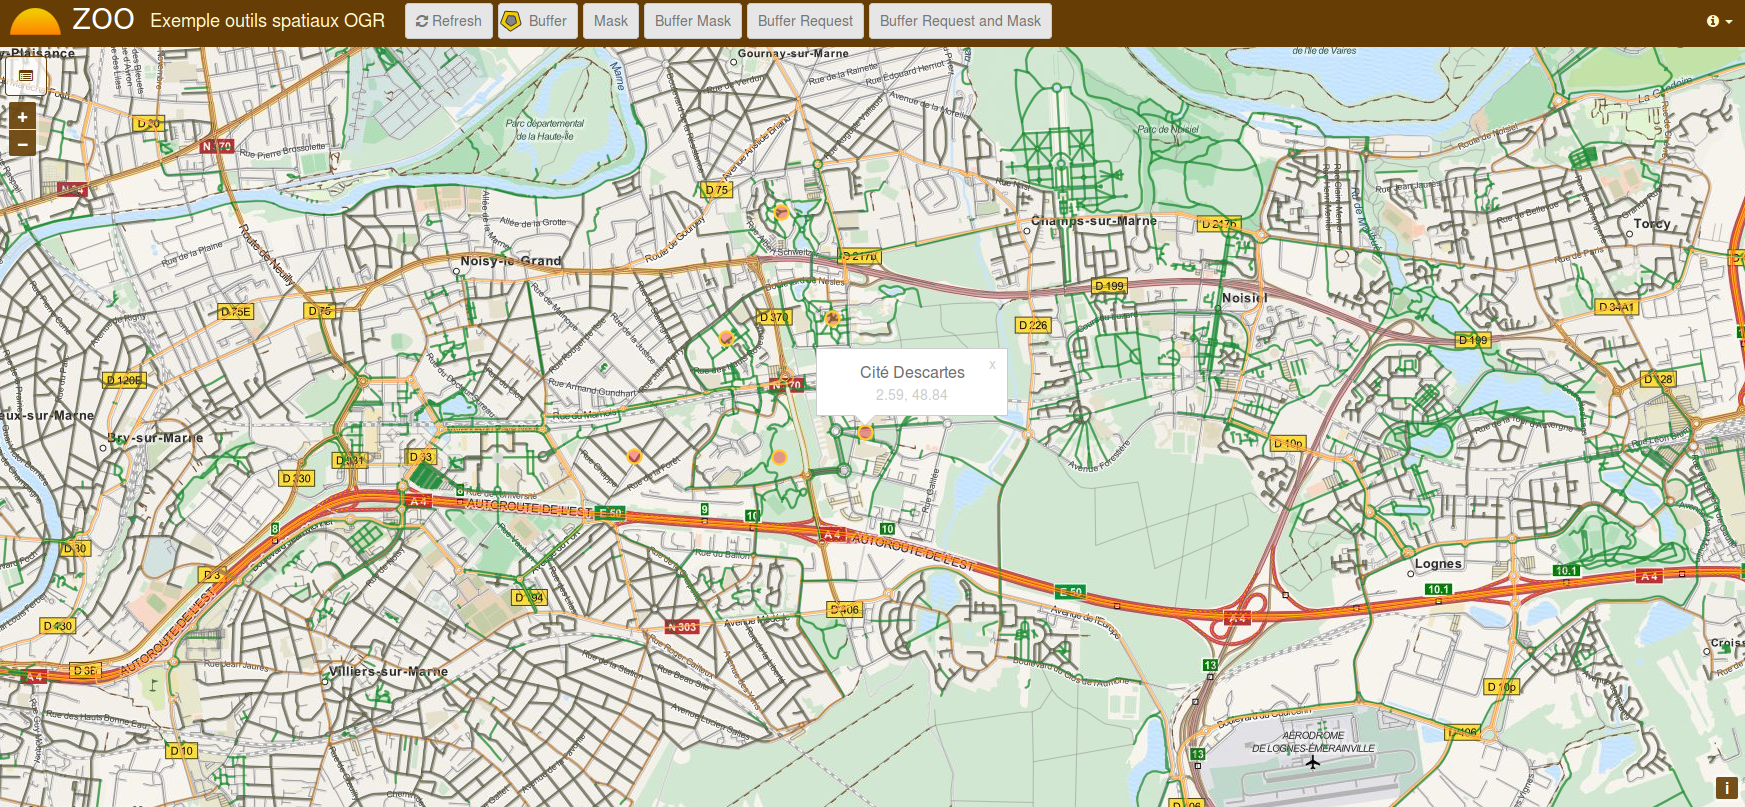Viewport: 1745px width, 807px height.
Task: Zoom out with the minus button
Action: coord(22,144)
